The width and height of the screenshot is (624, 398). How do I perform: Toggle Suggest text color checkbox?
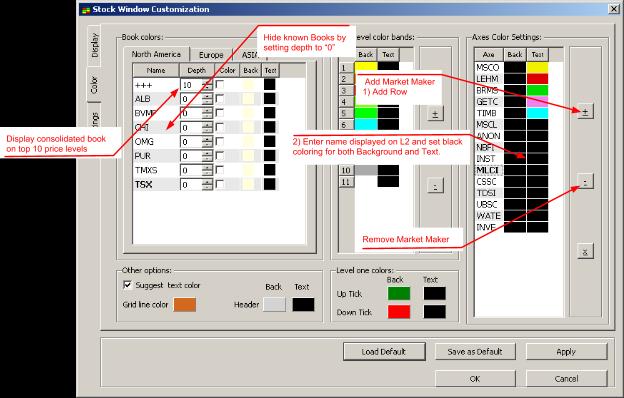(128, 285)
